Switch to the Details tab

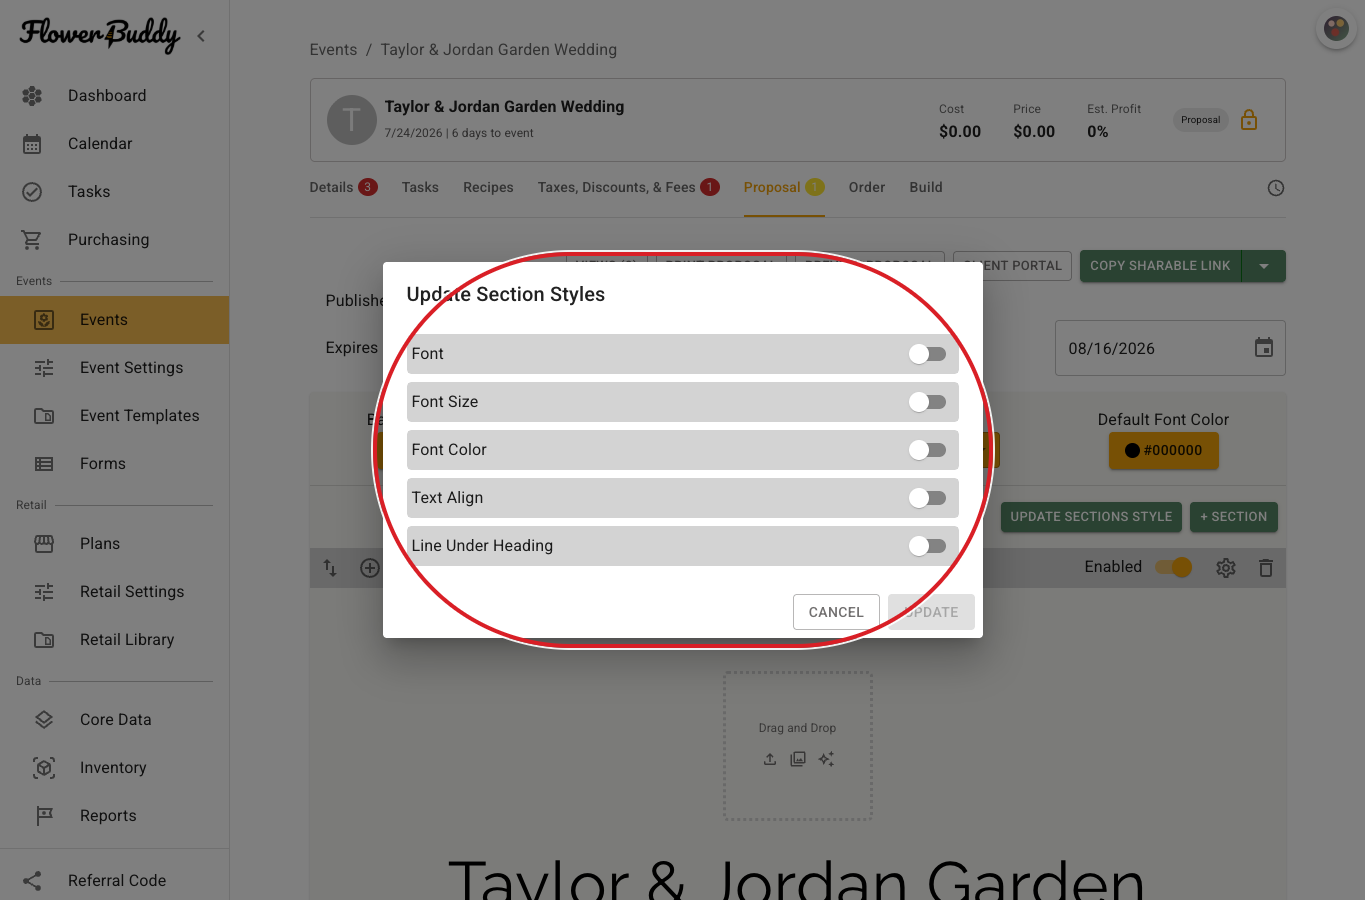(x=343, y=187)
